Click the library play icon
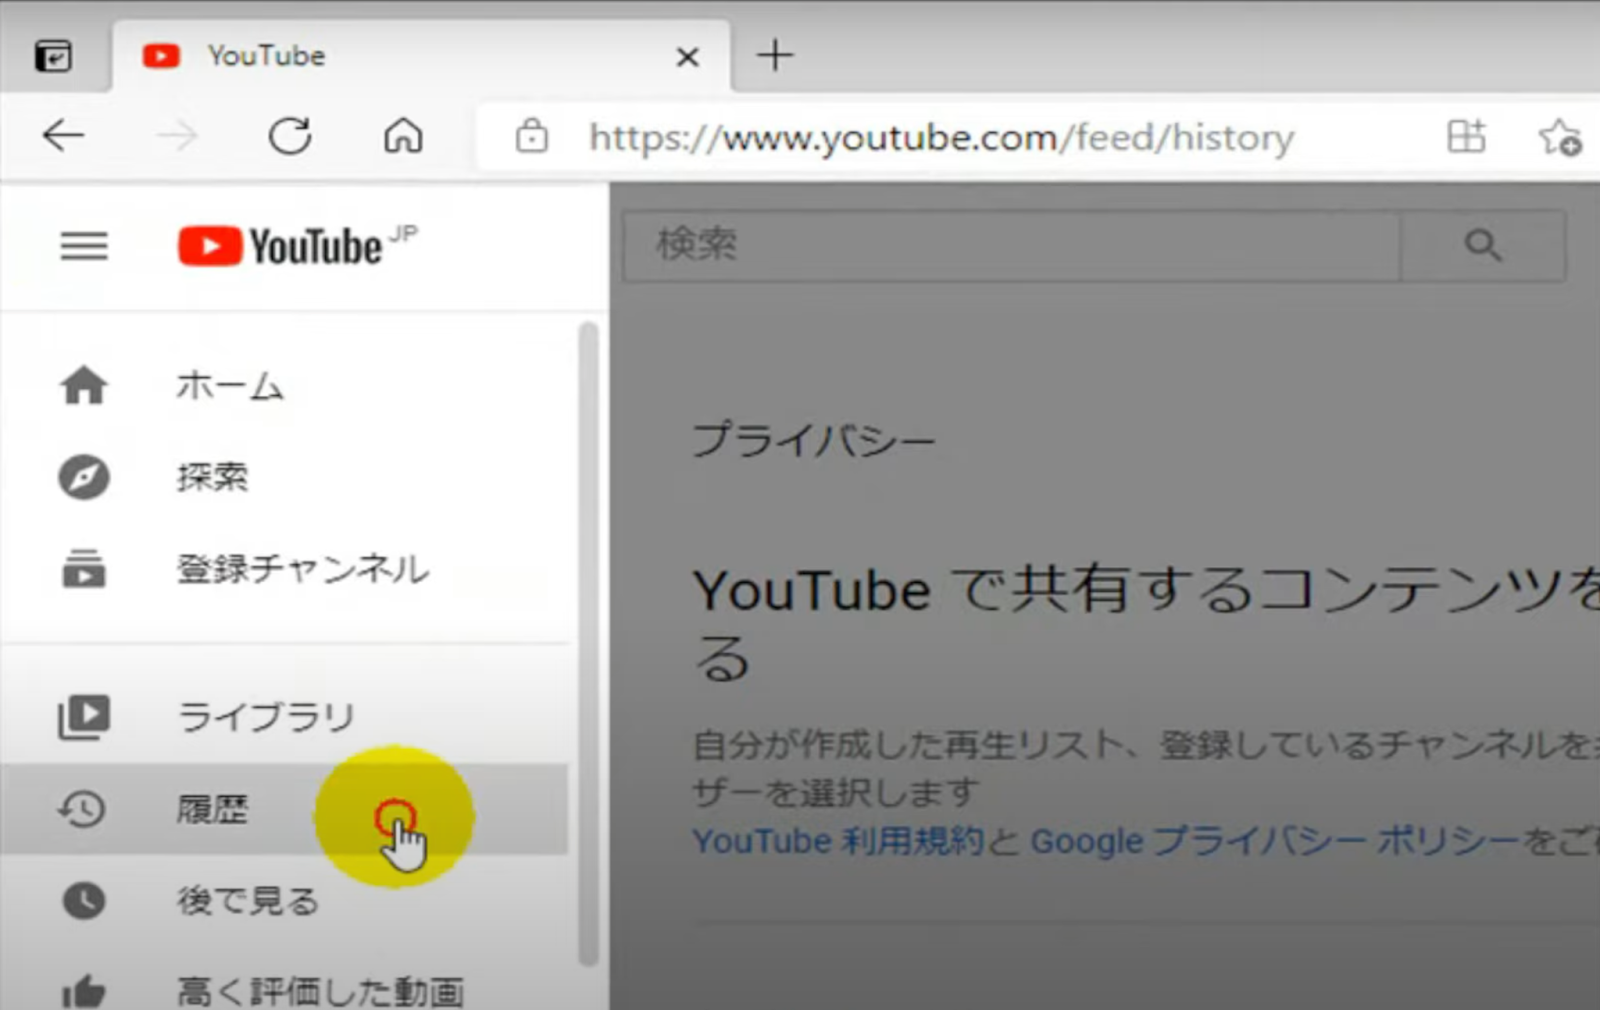 coord(84,717)
